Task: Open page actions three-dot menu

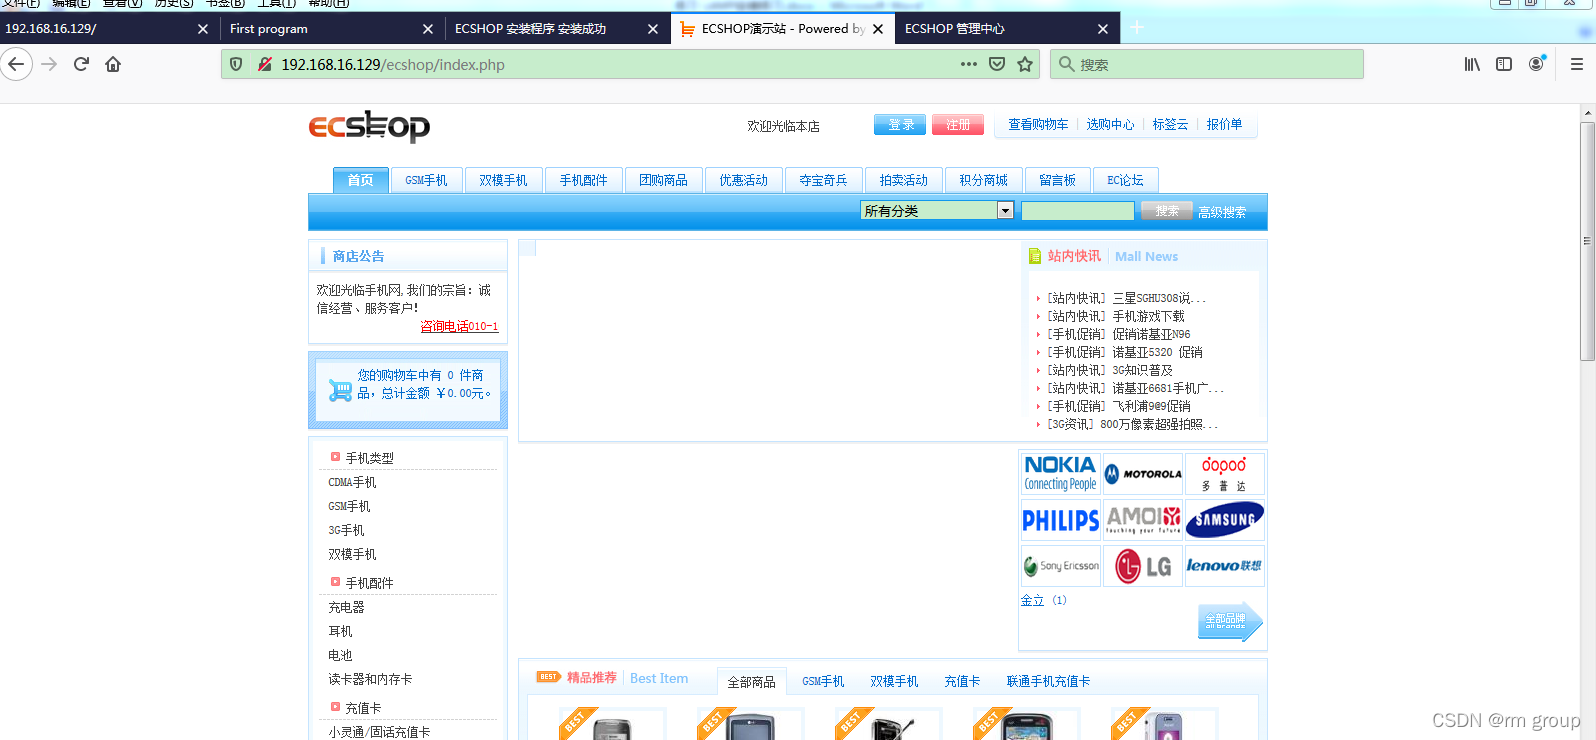Action: 969,64
